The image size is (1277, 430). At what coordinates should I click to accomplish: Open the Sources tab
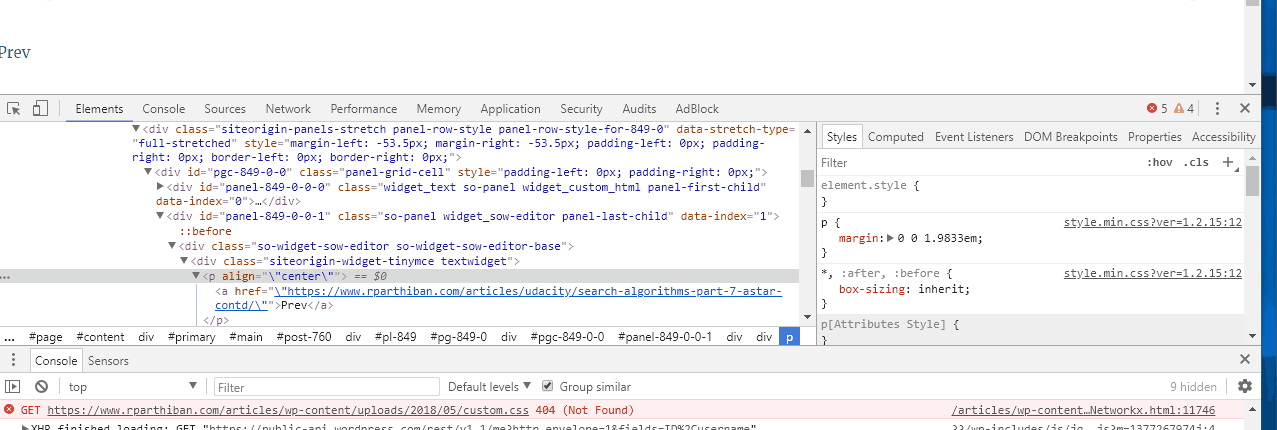pyautogui.click(x=225, y=109)
